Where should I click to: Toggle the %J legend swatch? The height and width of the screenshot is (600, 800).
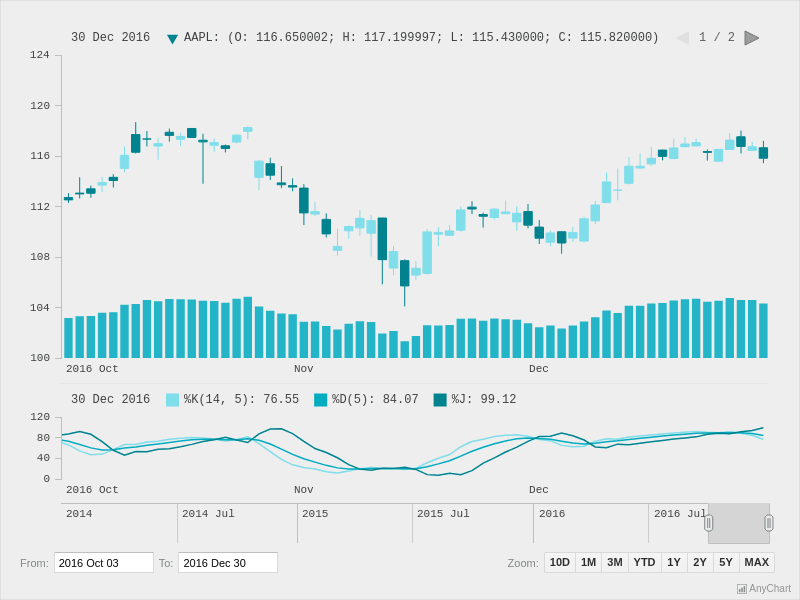click(440, 399)
